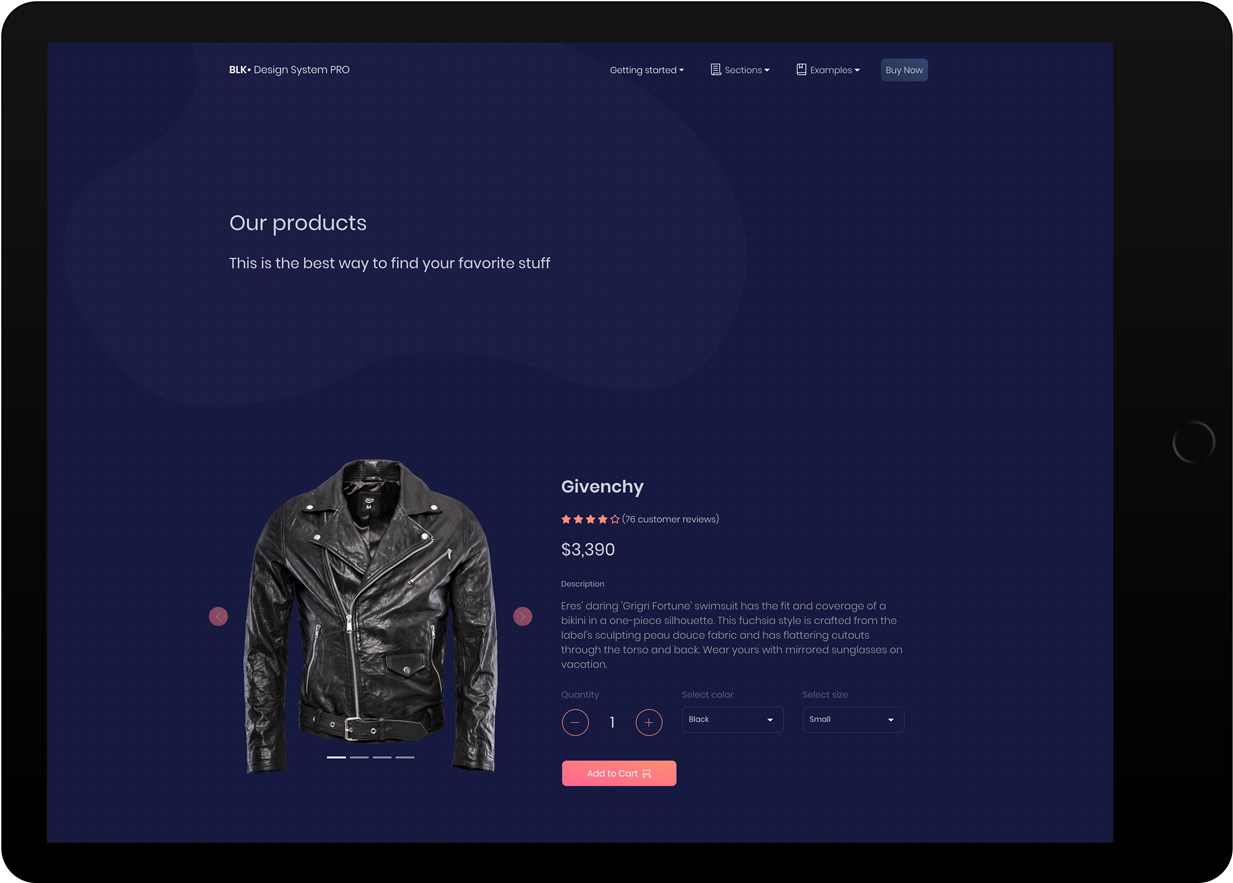
Task: Open the Examples navigation menu
Action: [x=828, y=70]
